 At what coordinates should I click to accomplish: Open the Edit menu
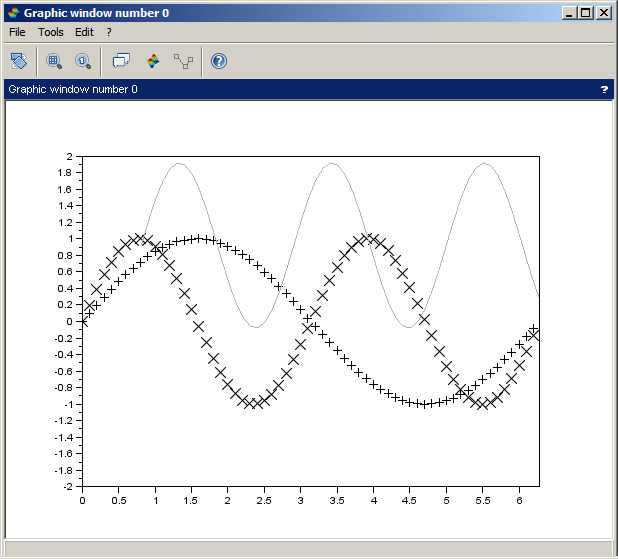click(x=84, y=32)
